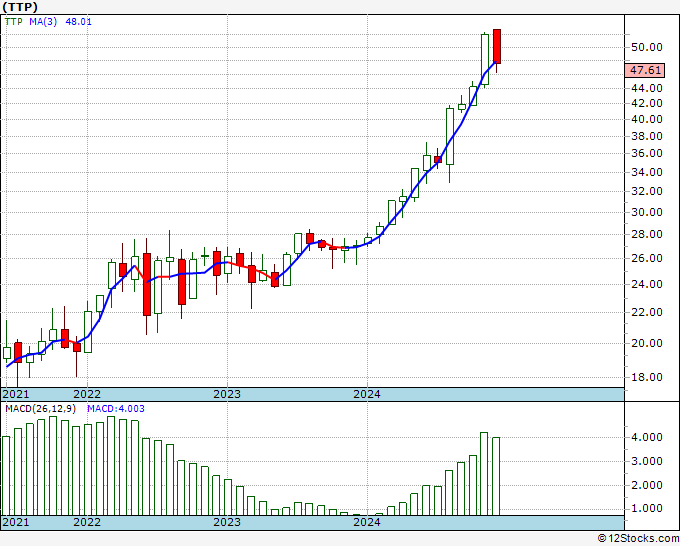
Task: Click the highlighted 47.61 current price tag
Action: tap(644, 70)
